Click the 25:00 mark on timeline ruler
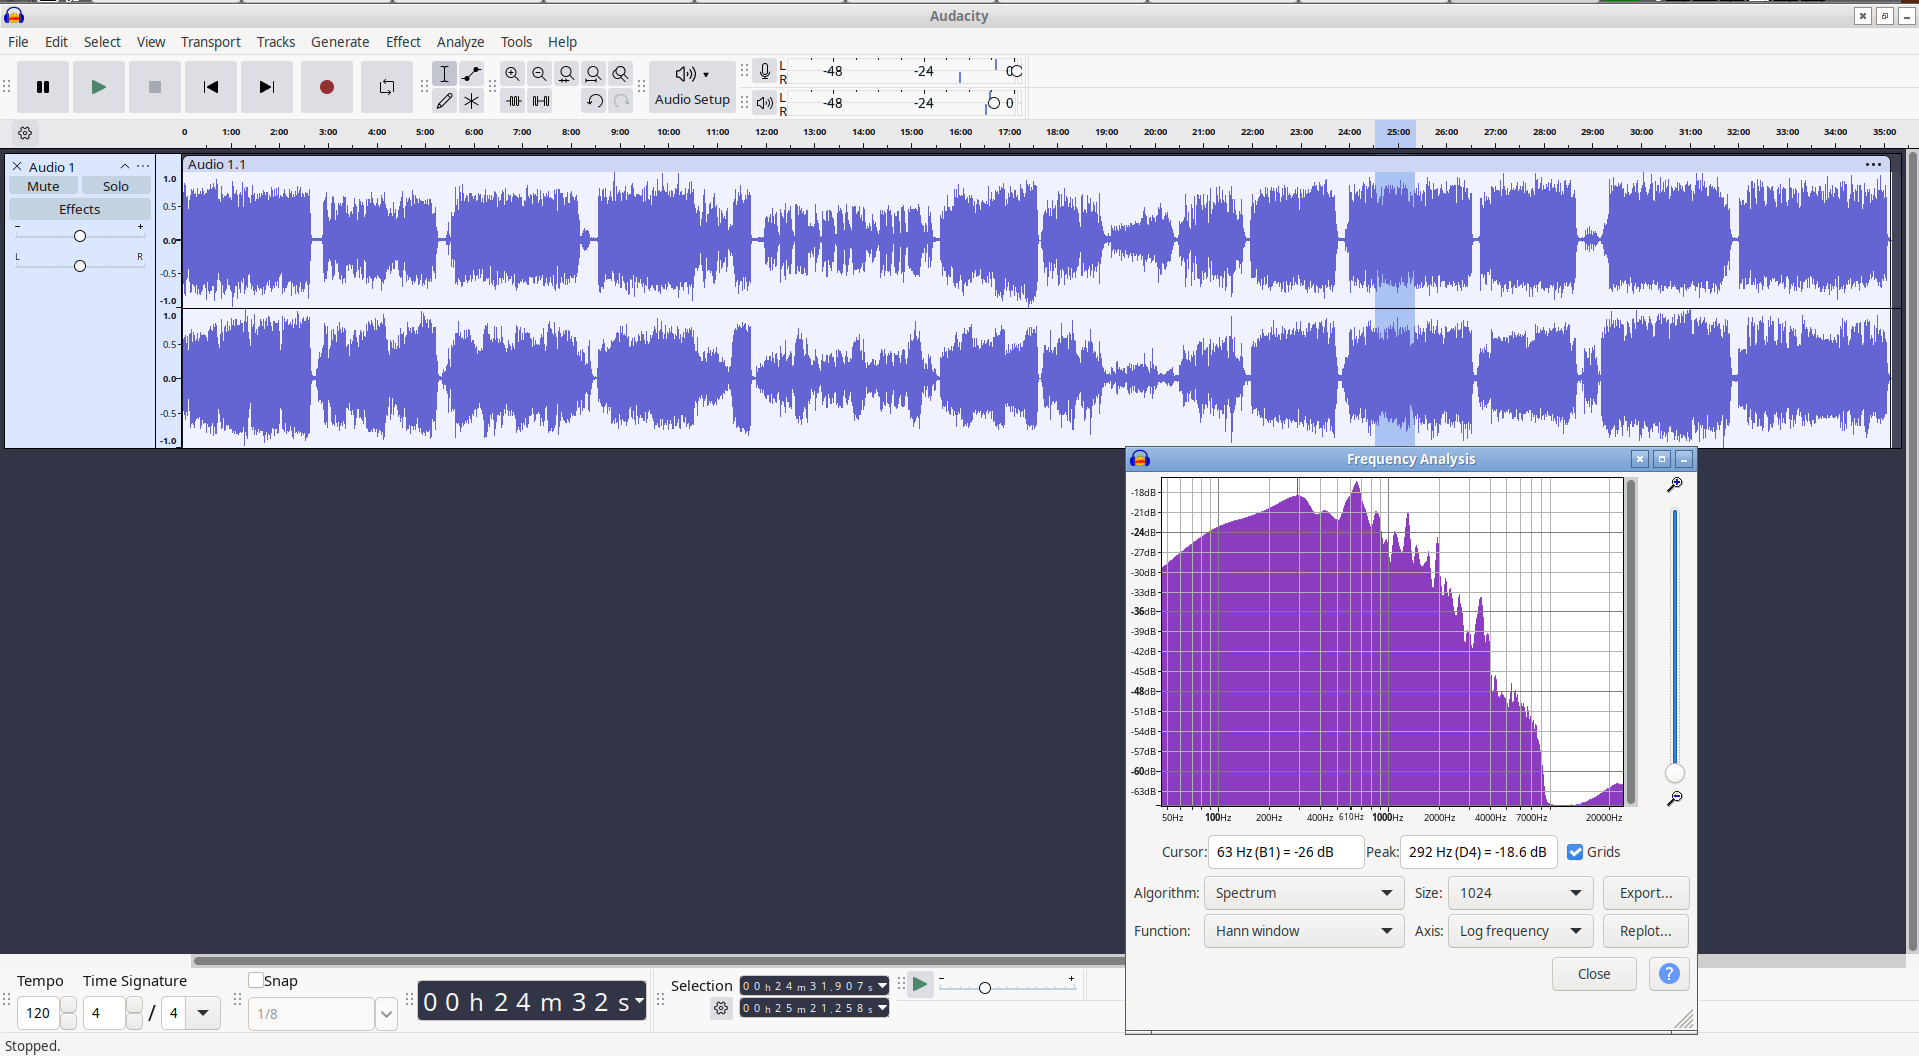This screenshot has height=1056, width=1919. point(1398,132)
